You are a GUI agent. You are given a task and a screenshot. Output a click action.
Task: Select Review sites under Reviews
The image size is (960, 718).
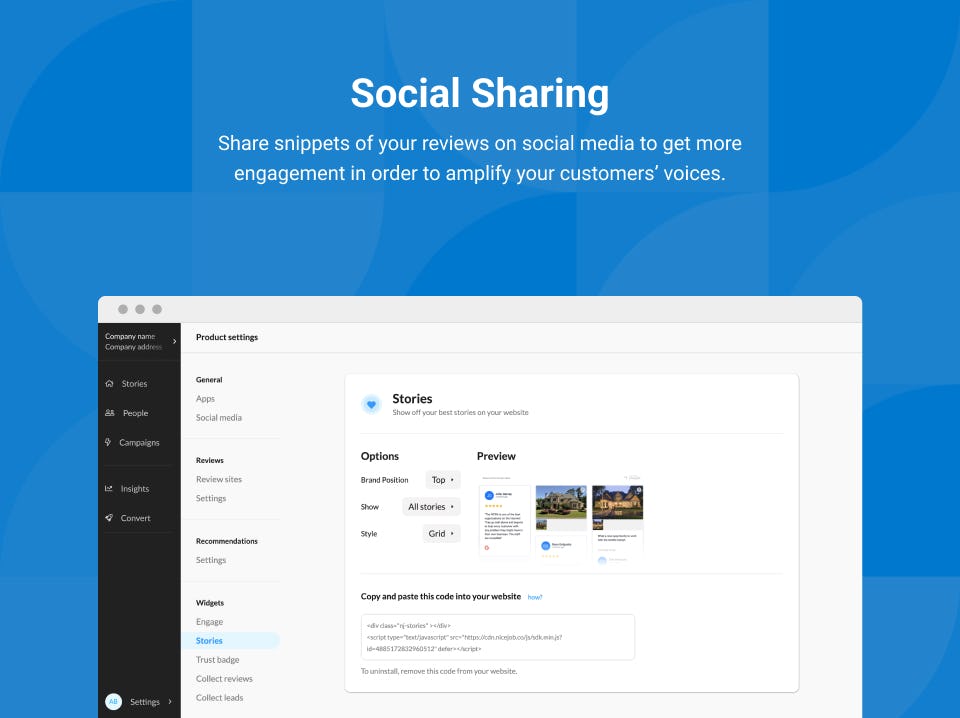pyautogui.click(x=219, y=479)
